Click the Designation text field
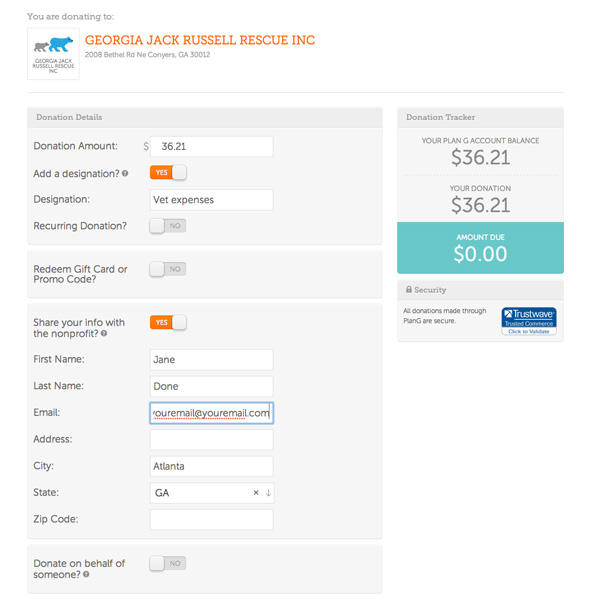Viewport: 600px width, 598px height. pos(212,200)
